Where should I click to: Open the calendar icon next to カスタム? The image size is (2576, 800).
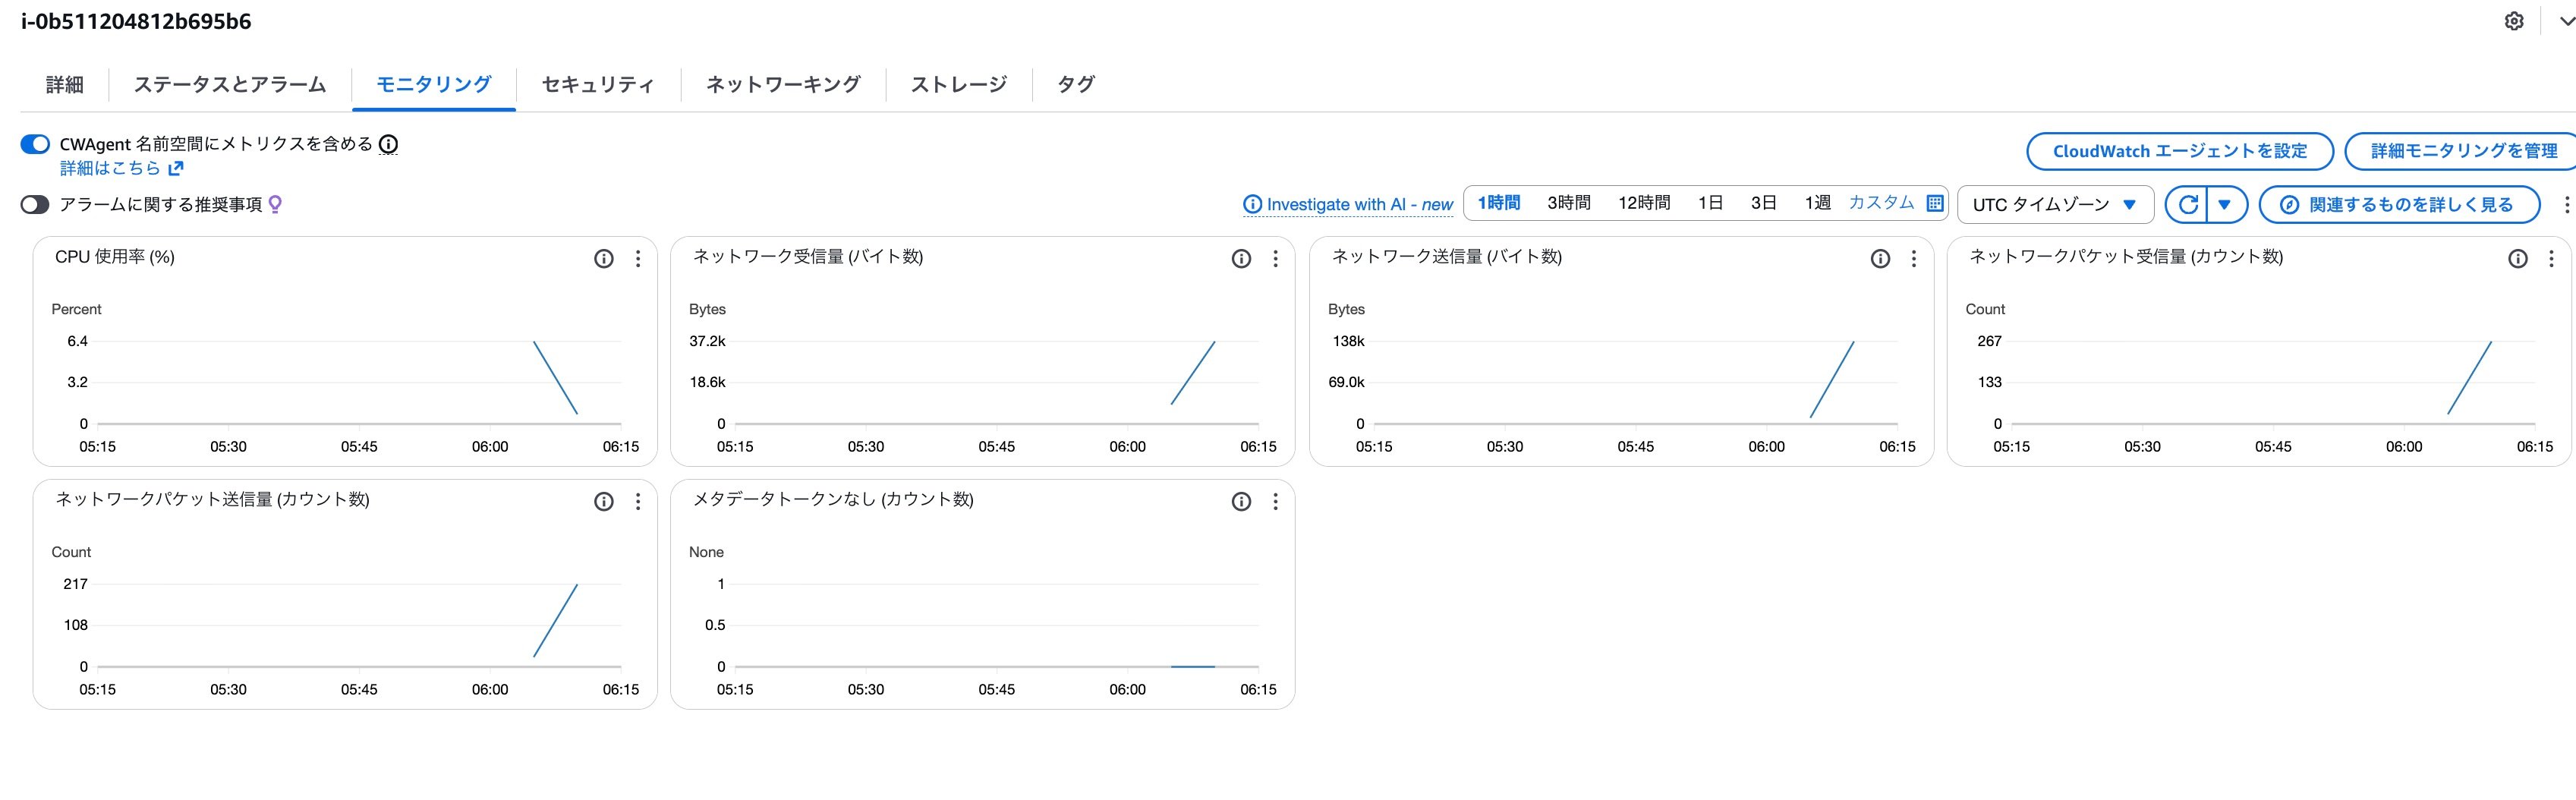1934,202
